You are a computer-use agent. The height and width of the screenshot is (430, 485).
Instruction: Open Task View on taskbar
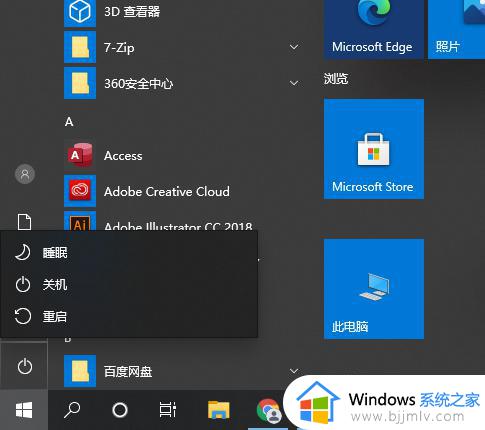167,410
